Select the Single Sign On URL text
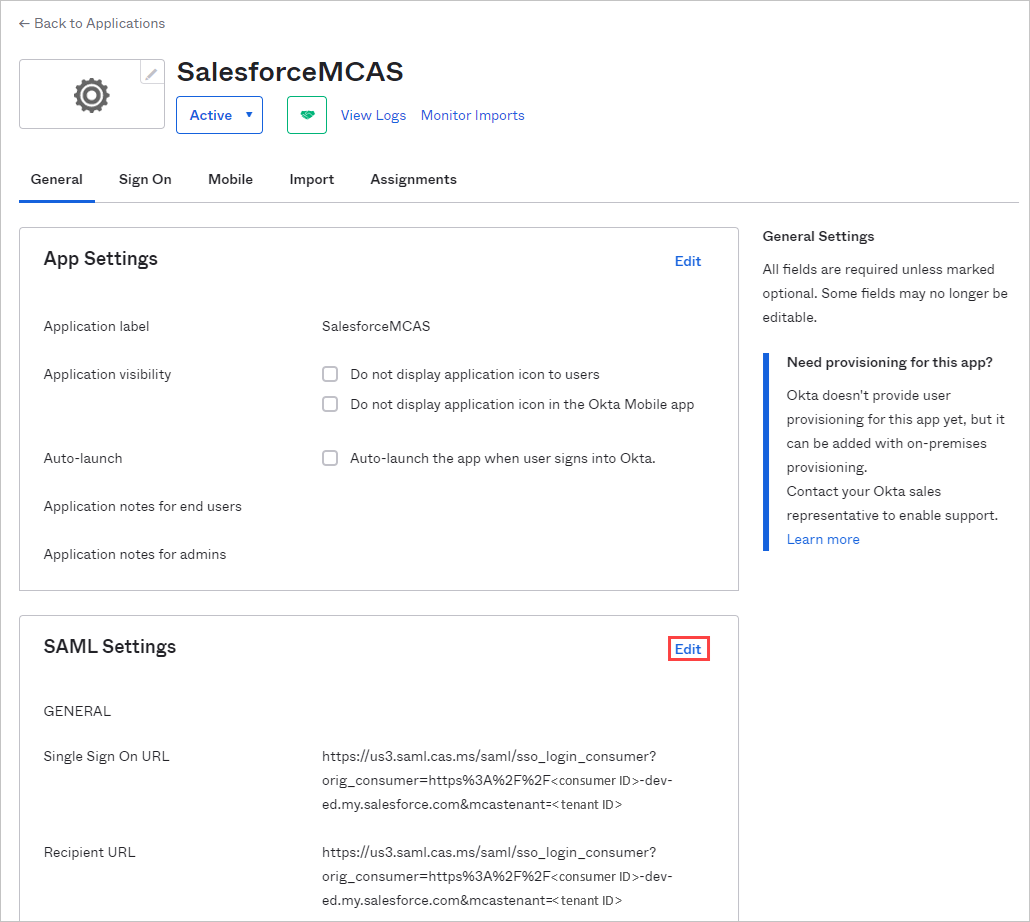Screen dimensions: 1030x922 [x=497, y=780]
